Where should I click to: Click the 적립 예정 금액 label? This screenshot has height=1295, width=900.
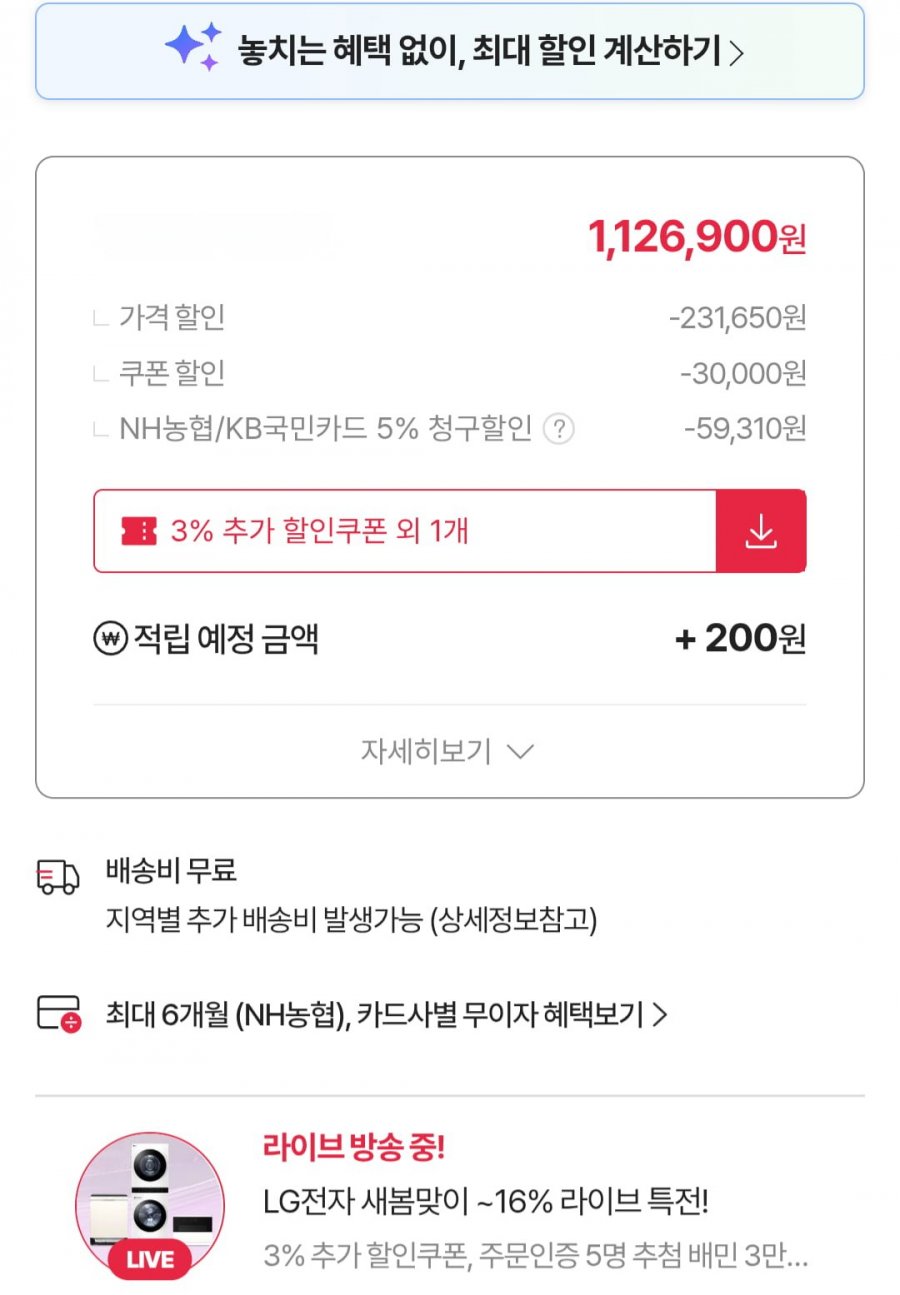click(226, 638)
